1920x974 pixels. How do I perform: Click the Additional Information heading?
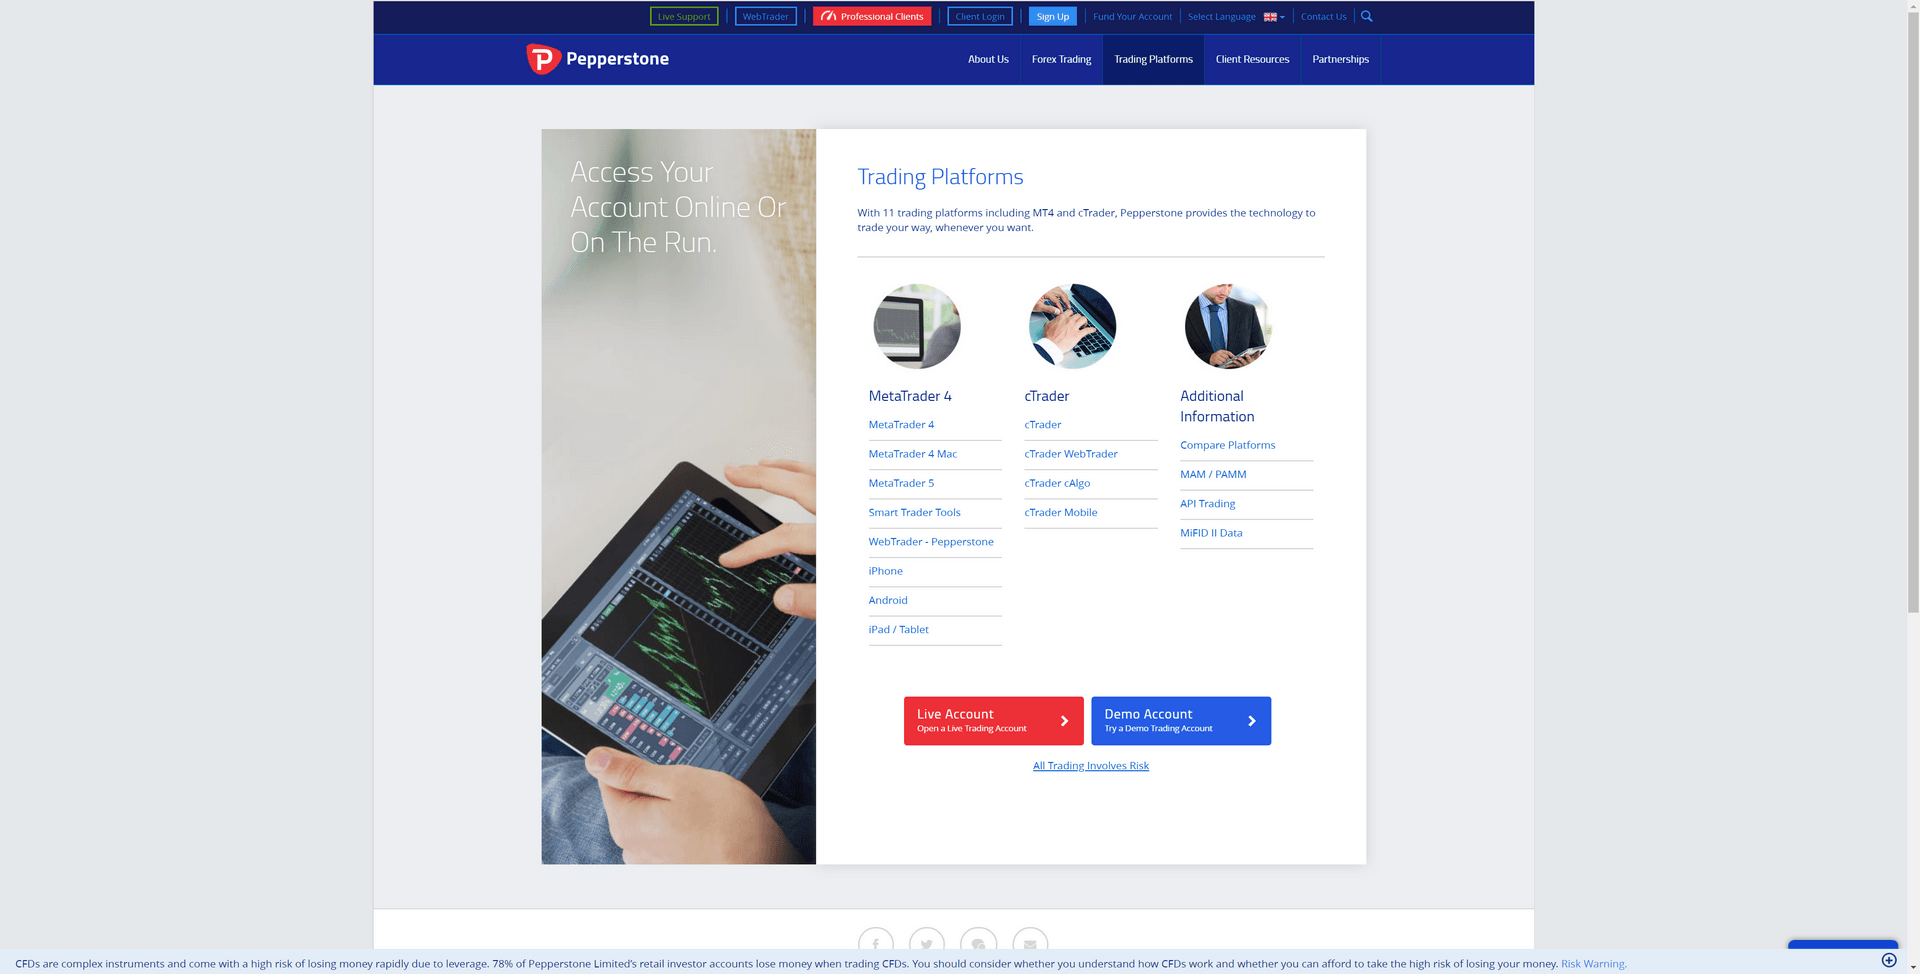pos(1217,406)
